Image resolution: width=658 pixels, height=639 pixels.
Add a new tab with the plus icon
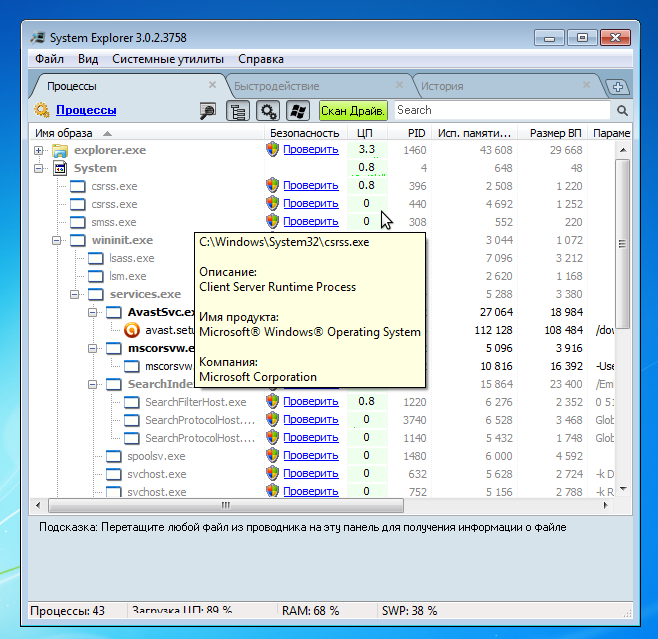coord(618,87)
